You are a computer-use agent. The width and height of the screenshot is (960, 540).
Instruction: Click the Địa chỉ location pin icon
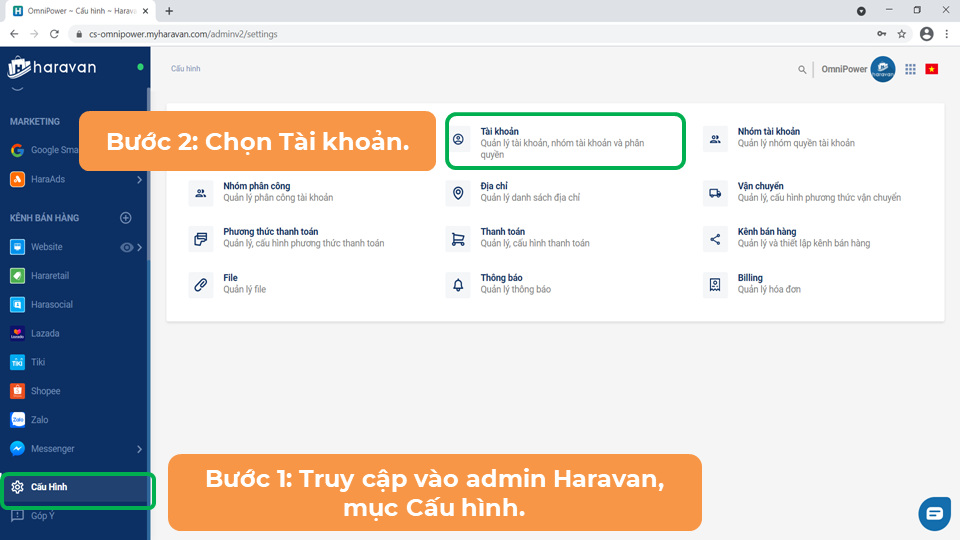458,193
